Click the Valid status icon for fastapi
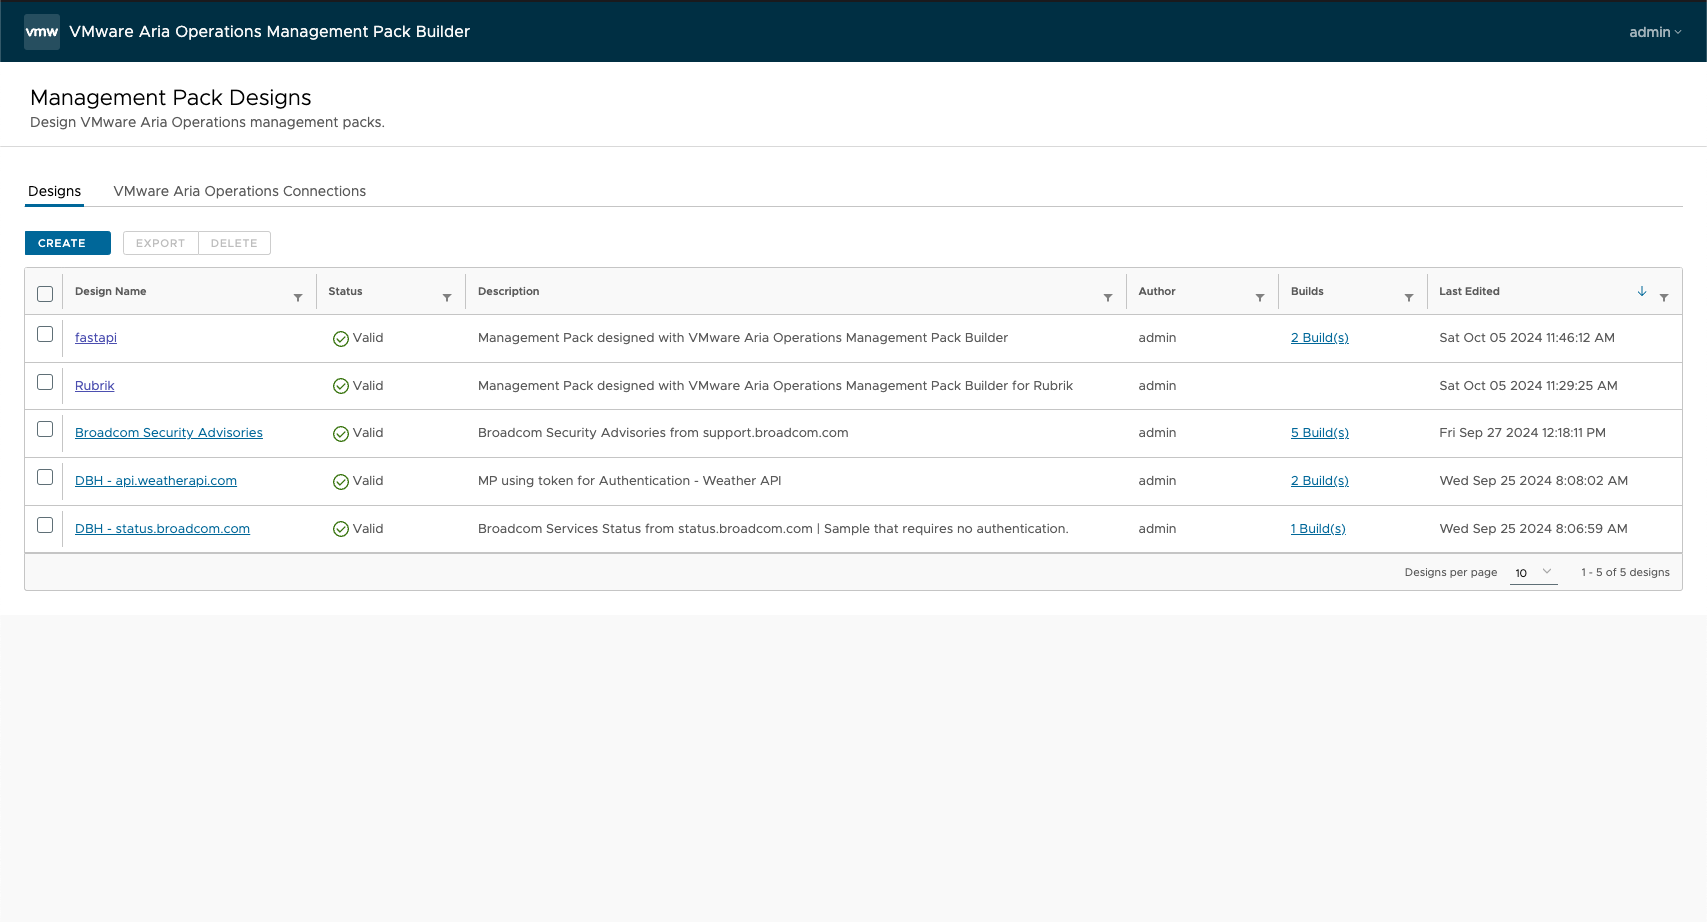Viewport: 1707px width, 922px height. 341,339
